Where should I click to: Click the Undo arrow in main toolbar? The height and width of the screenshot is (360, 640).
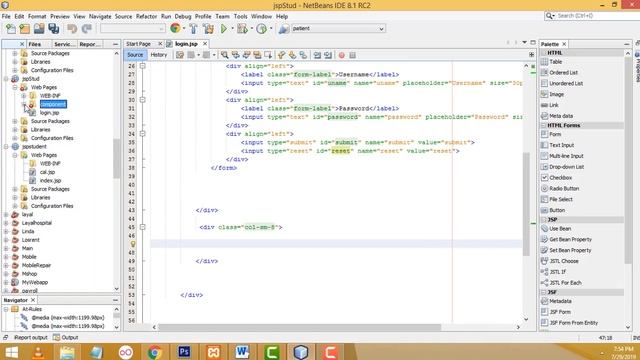point(72,29)
